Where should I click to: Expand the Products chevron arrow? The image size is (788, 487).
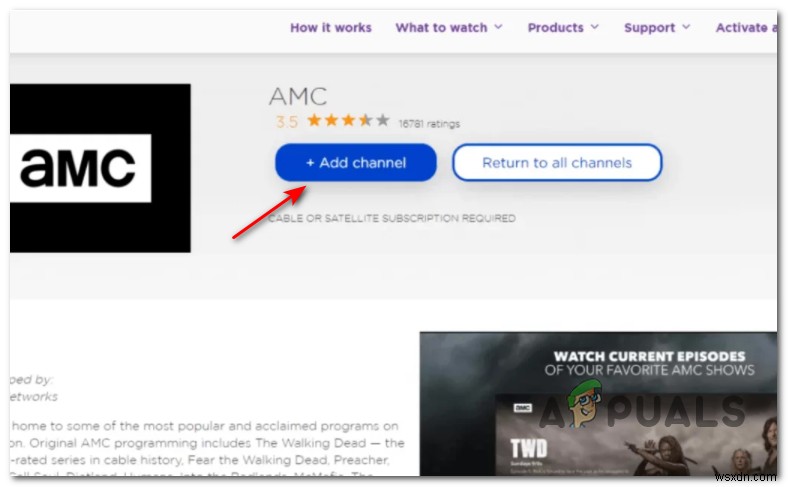pos(595,27)
